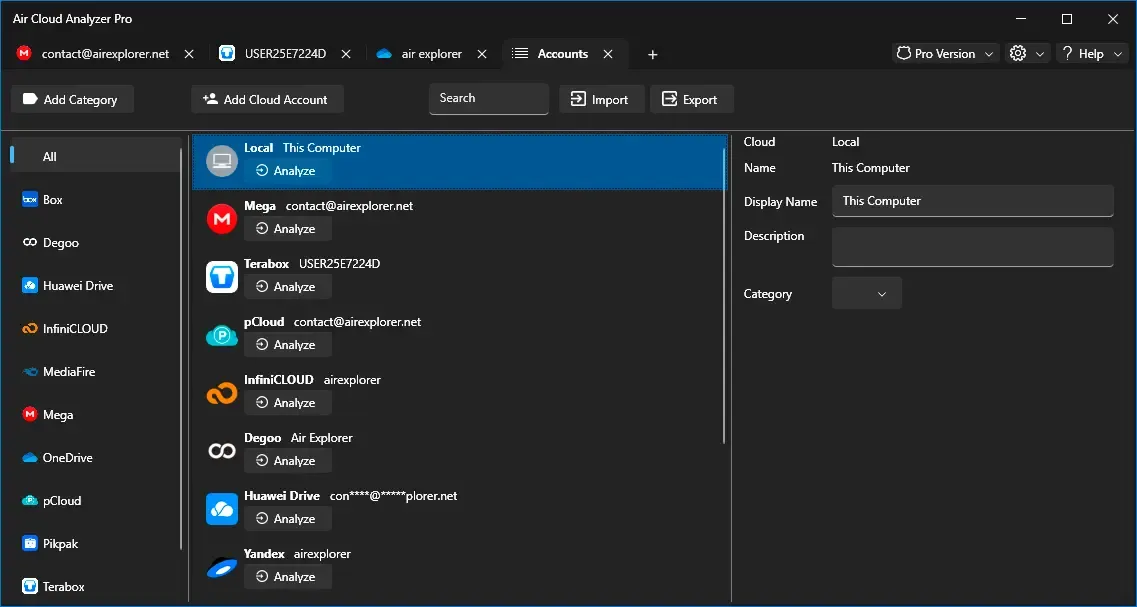Open the Help menu
This screenshot has width=1137, height=607.
(x=1092, y=54)
